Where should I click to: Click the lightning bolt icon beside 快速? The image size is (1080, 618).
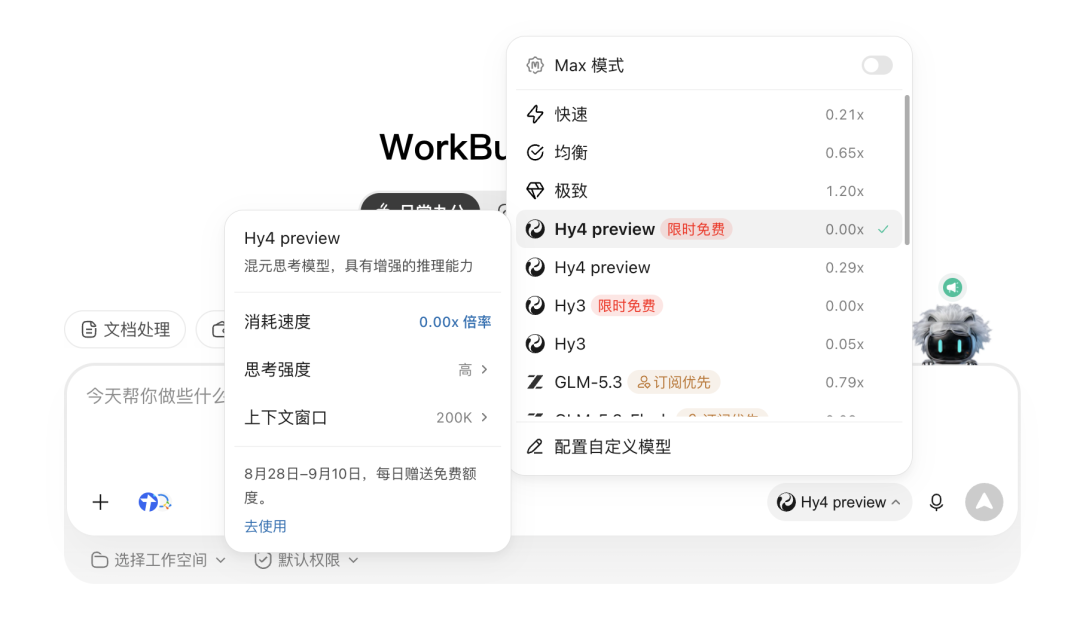pyautogui.click(x=535, y=114)
